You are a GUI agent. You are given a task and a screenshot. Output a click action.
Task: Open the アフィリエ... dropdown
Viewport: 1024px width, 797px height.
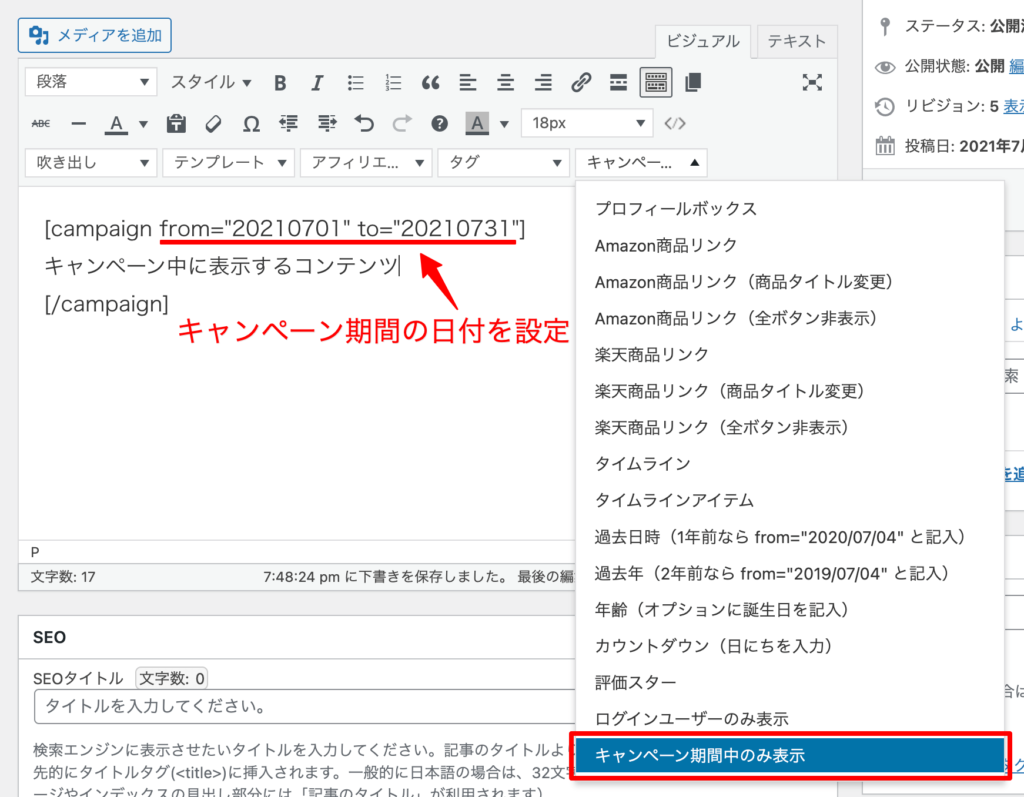tap(366, 163)
